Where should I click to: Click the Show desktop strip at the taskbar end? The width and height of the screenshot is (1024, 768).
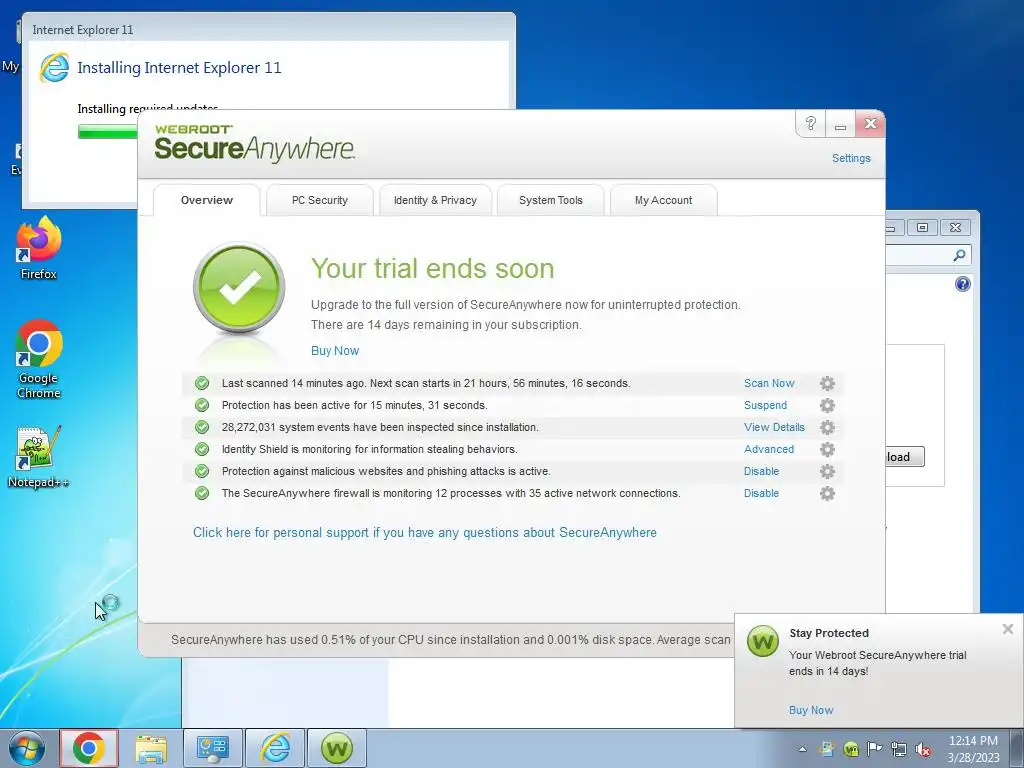point(1017,748)
